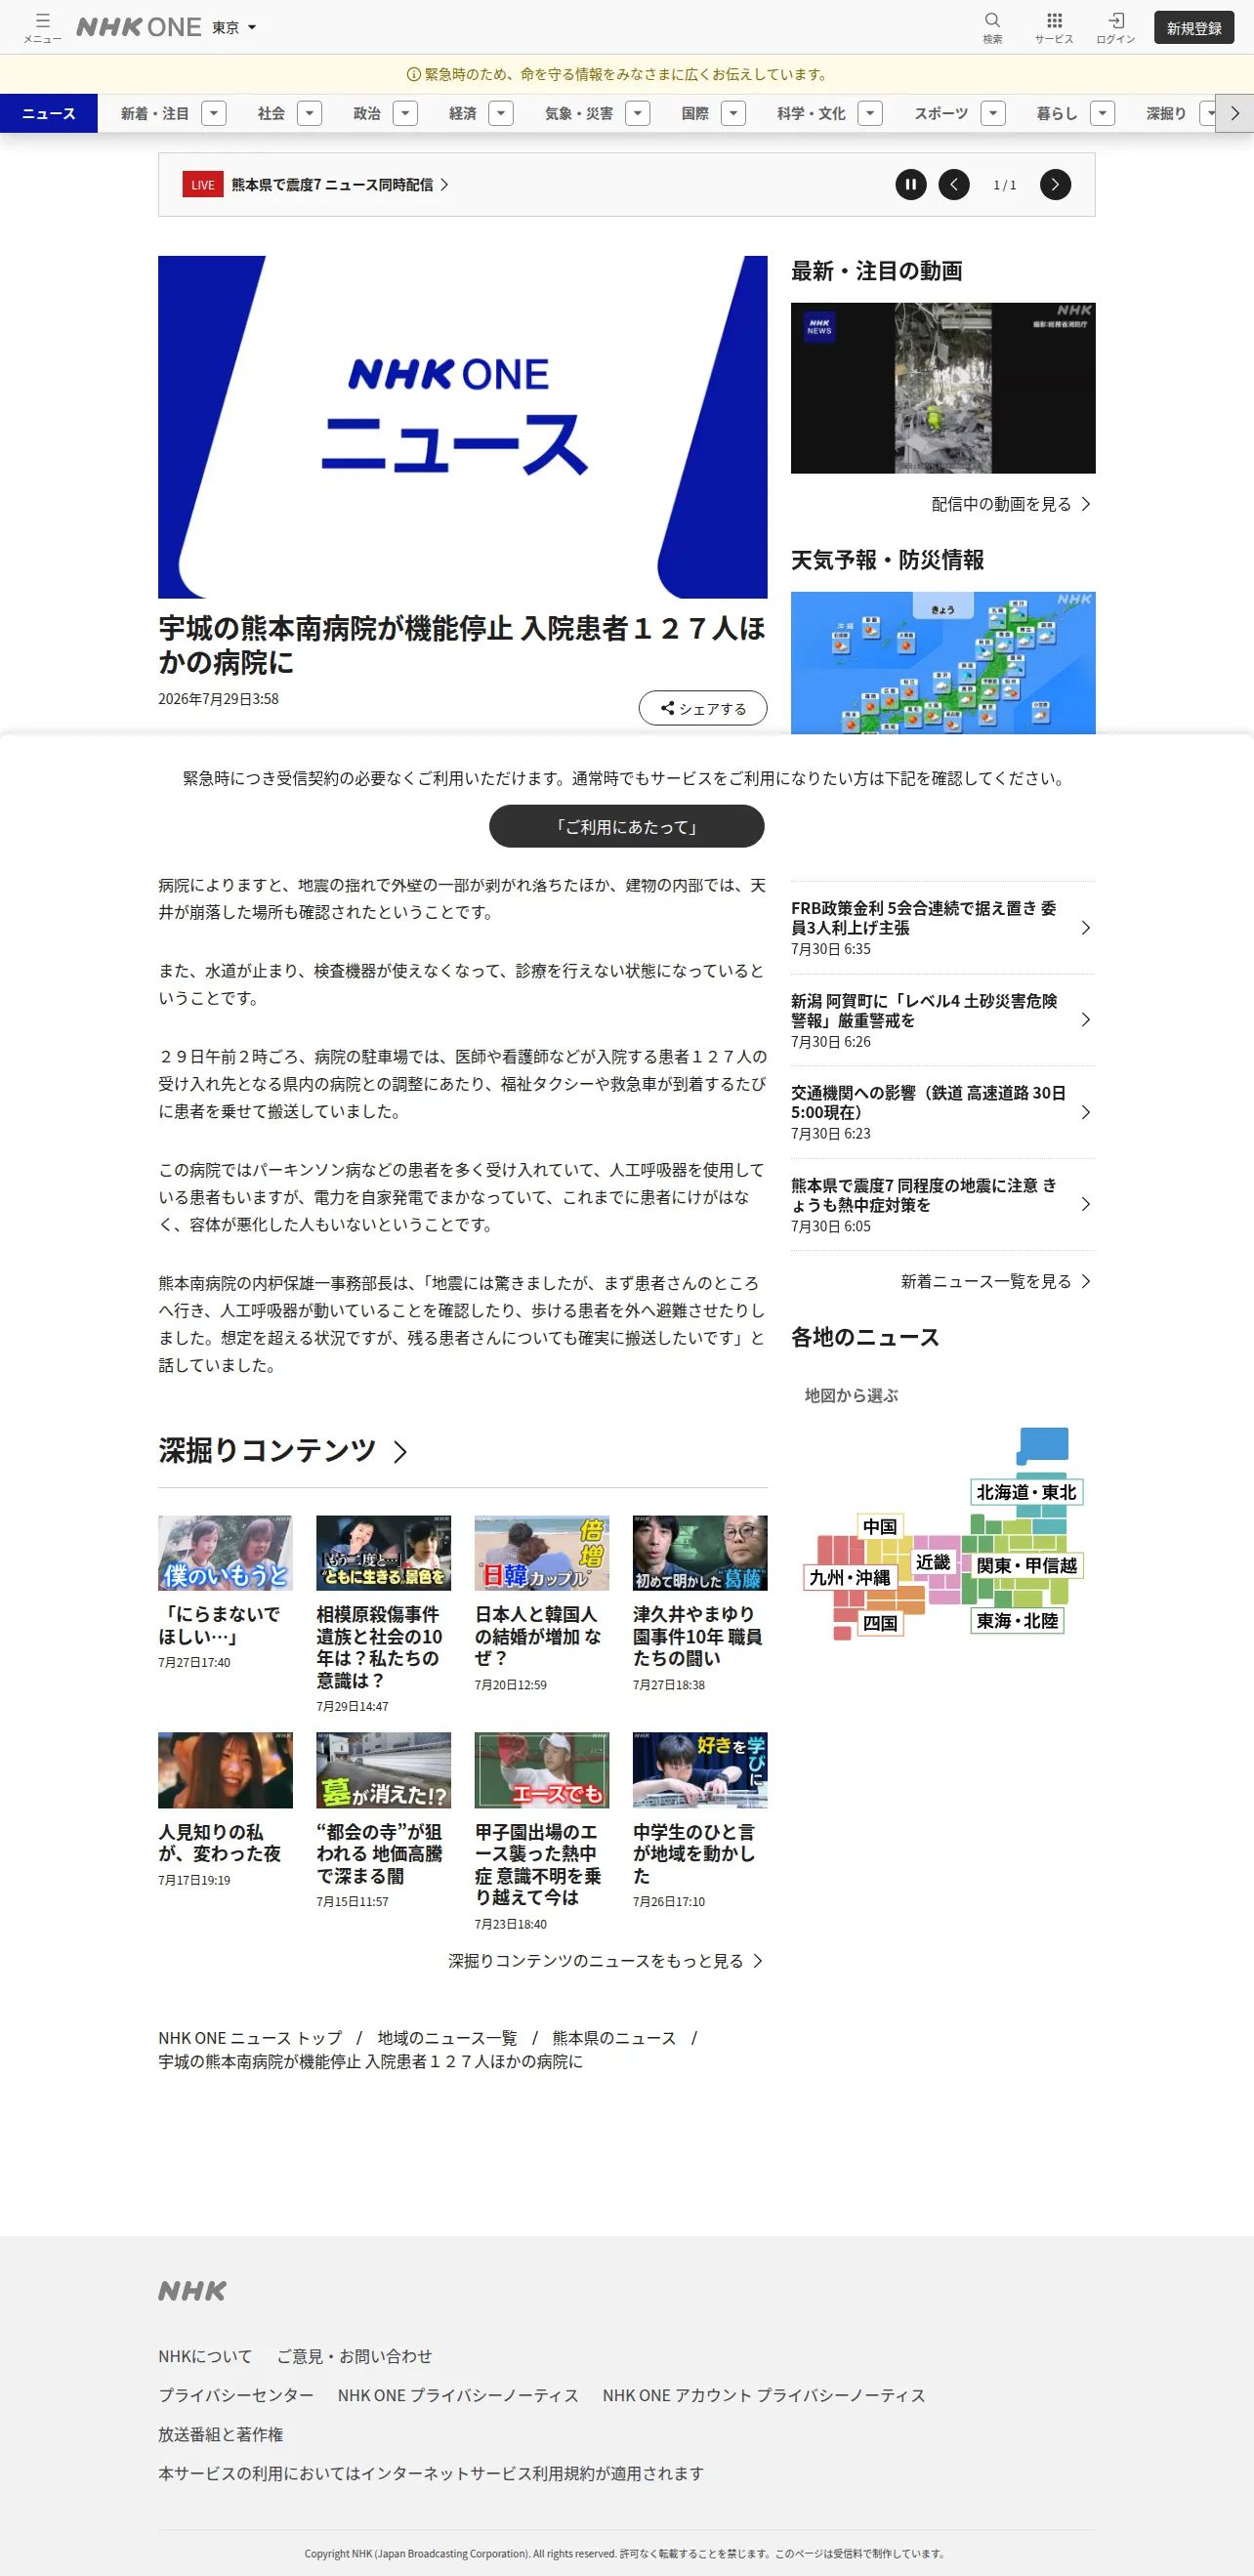1254x2576 pixels.
Task: Open 津久井やまゆり園事件10年 article title
Action: [x=698, y=1636]
